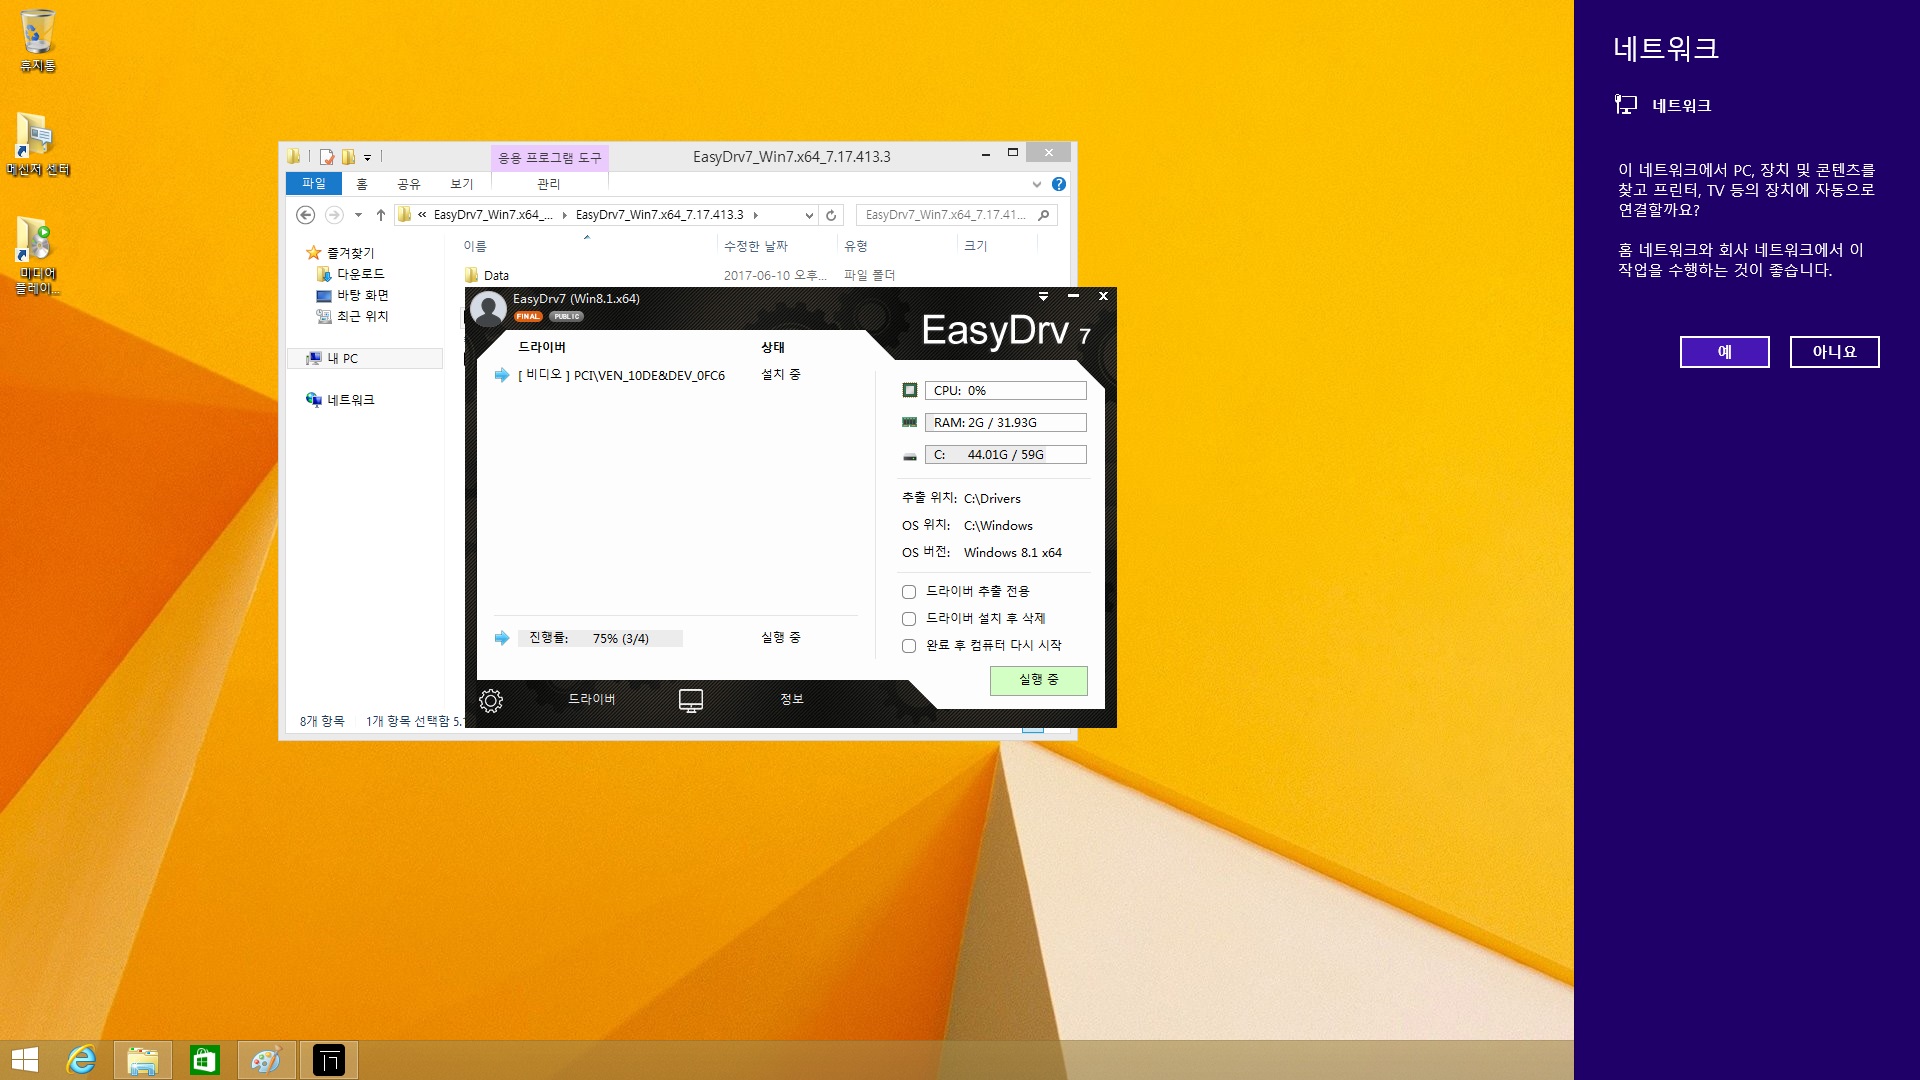Click the 75% (3/4) progress bar
This screenshot has width=1920, height=1080.
point(600,638)
